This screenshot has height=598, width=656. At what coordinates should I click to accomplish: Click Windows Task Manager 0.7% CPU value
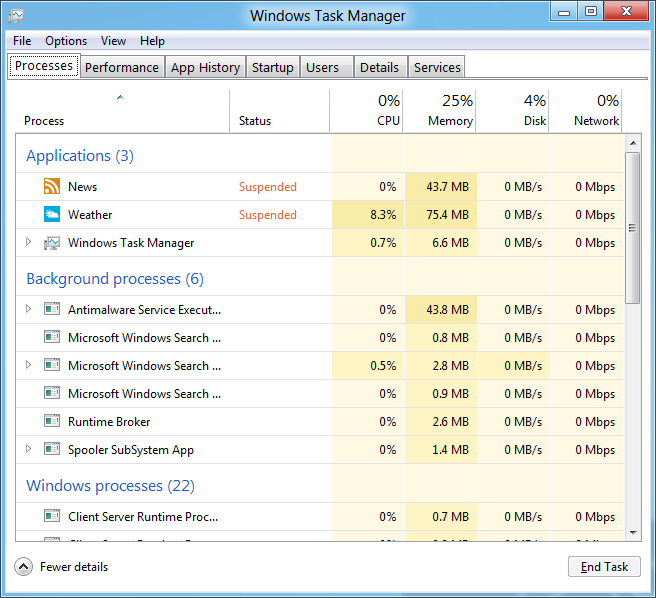point(383,243)
